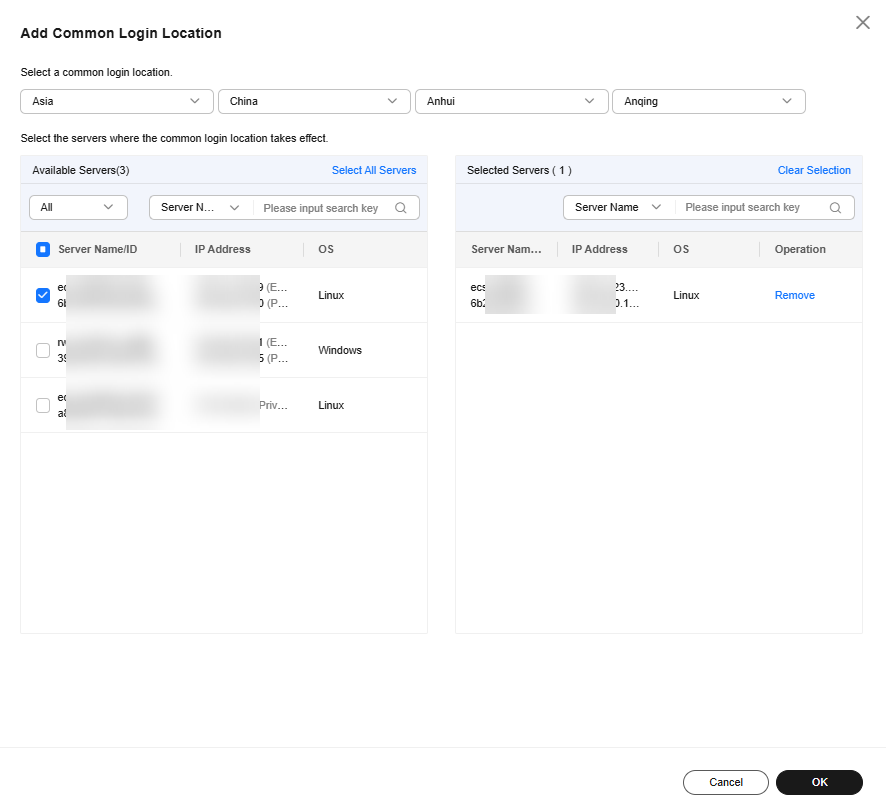This screenshot has width=886, height=808.
Task: Open the Asia continent dropdown
Action: [x=116, y=101]
